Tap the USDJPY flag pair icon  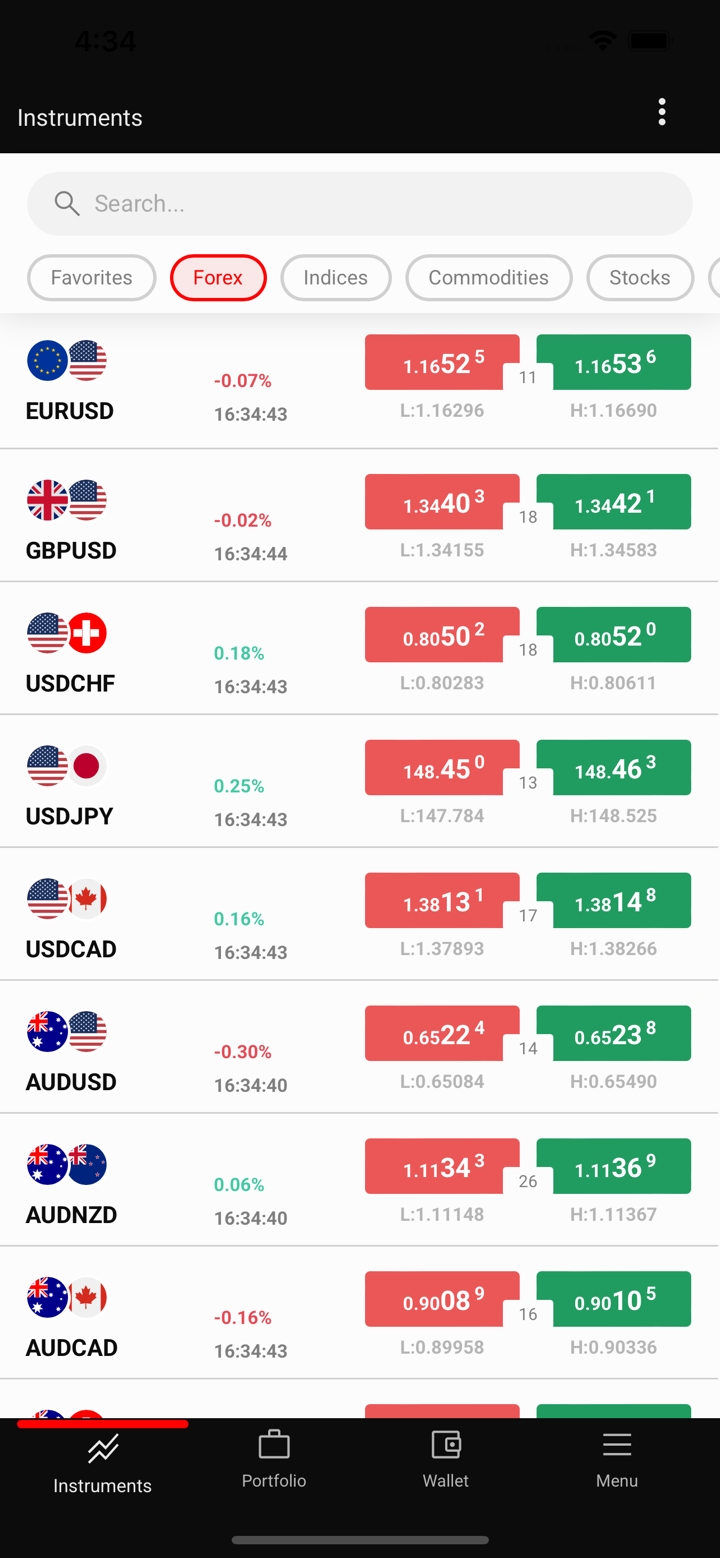[67, 767]
